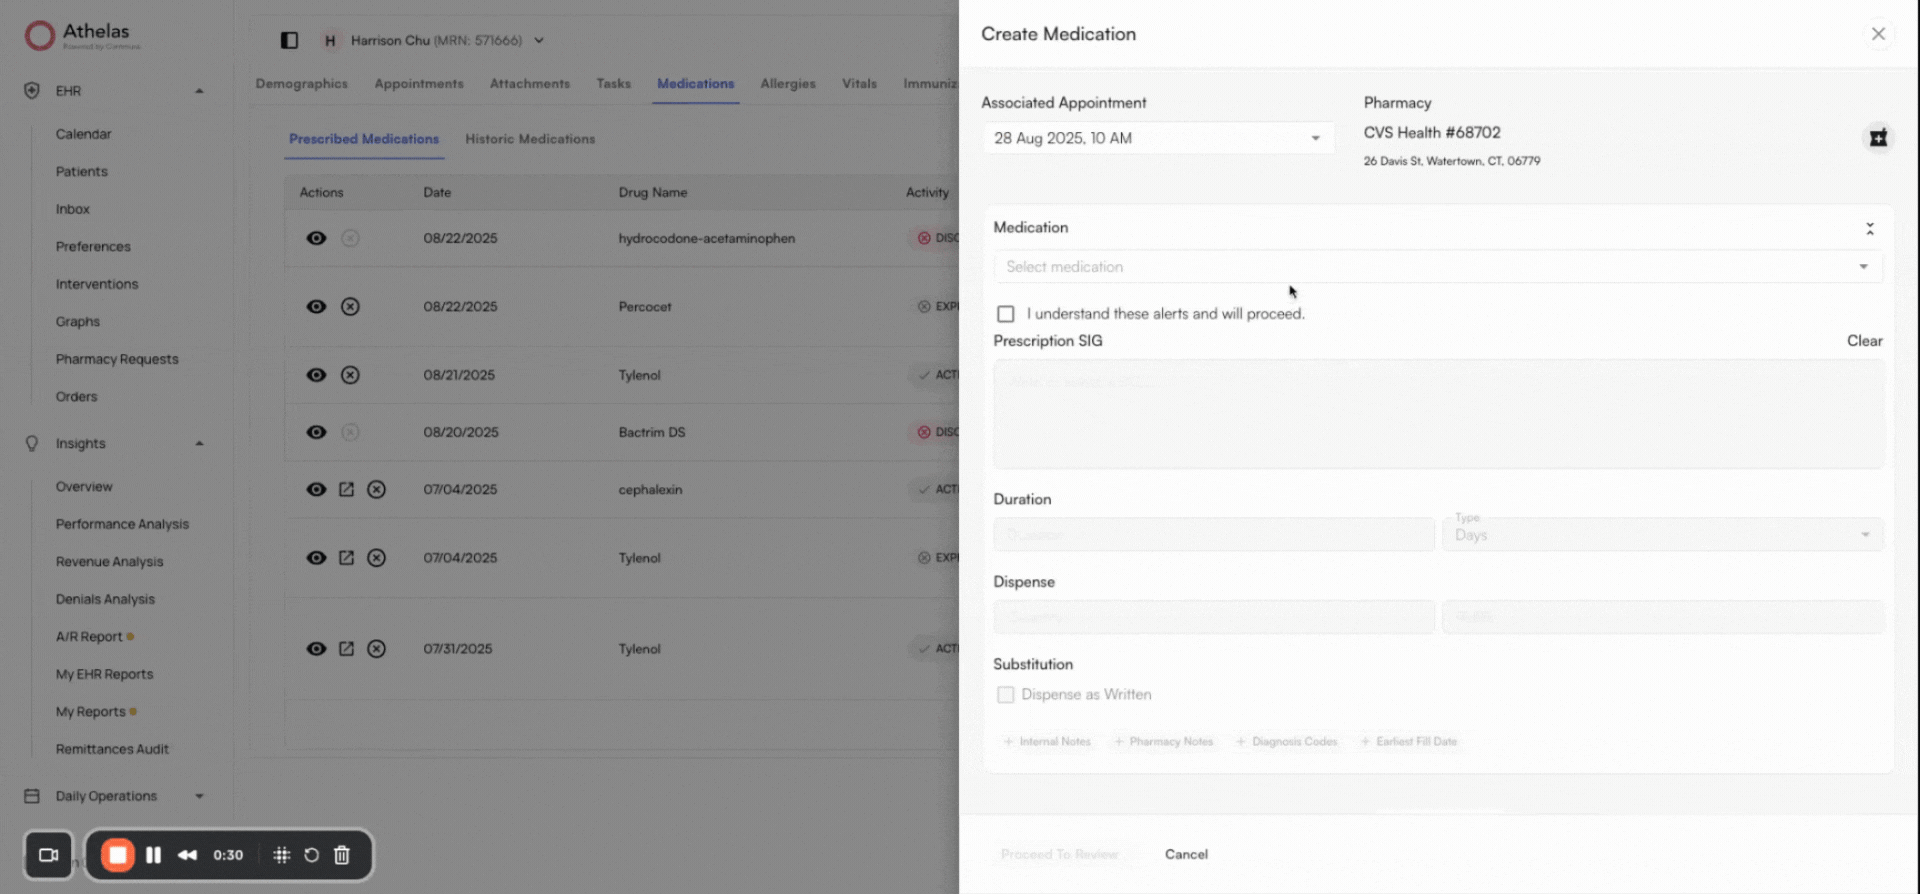Switch to the Demographics tab

pyautogui.click(x=301, y=84)
